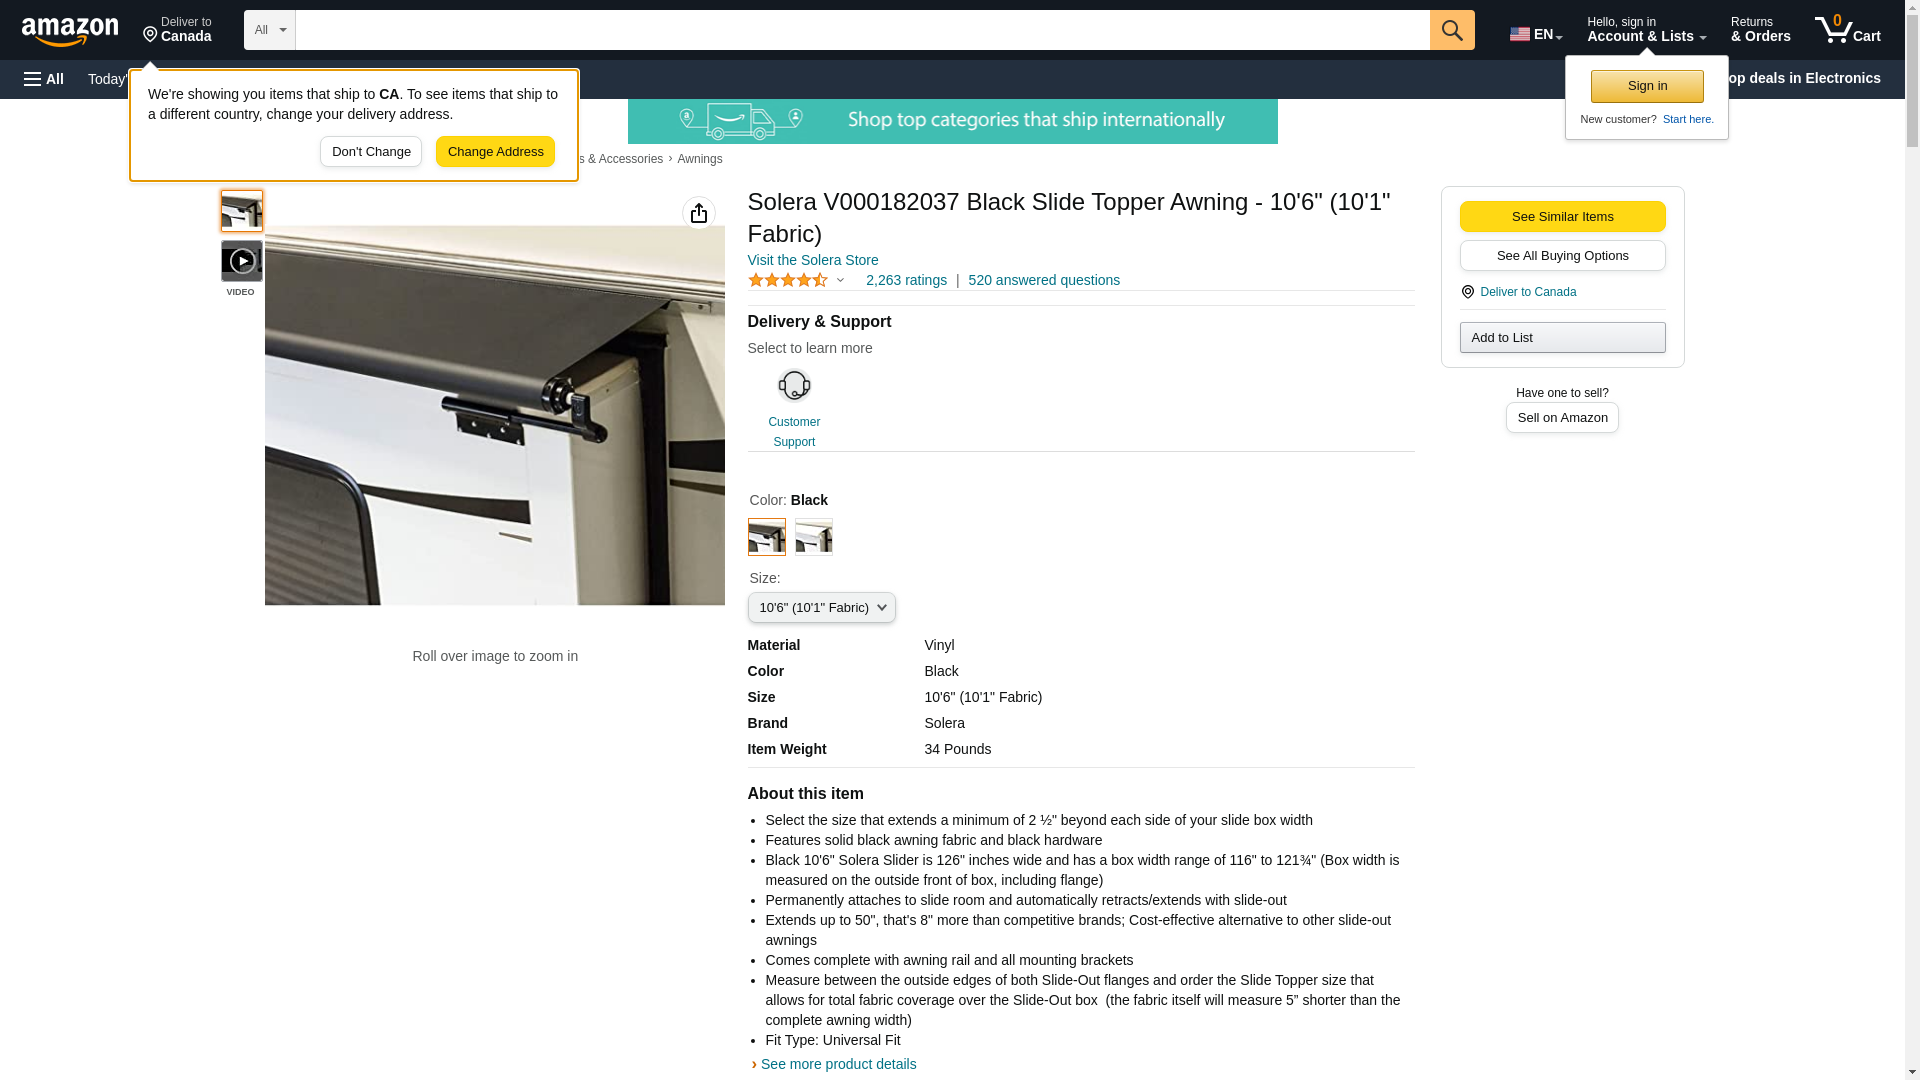Click See Similar Items button

1562,217
